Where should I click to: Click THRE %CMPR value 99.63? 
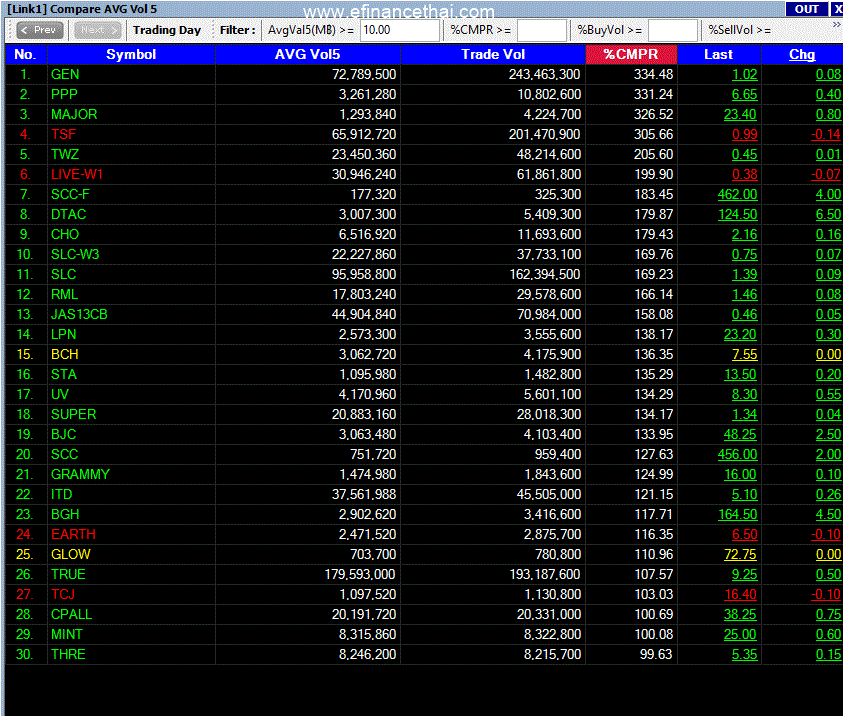[x=656, y=654]
